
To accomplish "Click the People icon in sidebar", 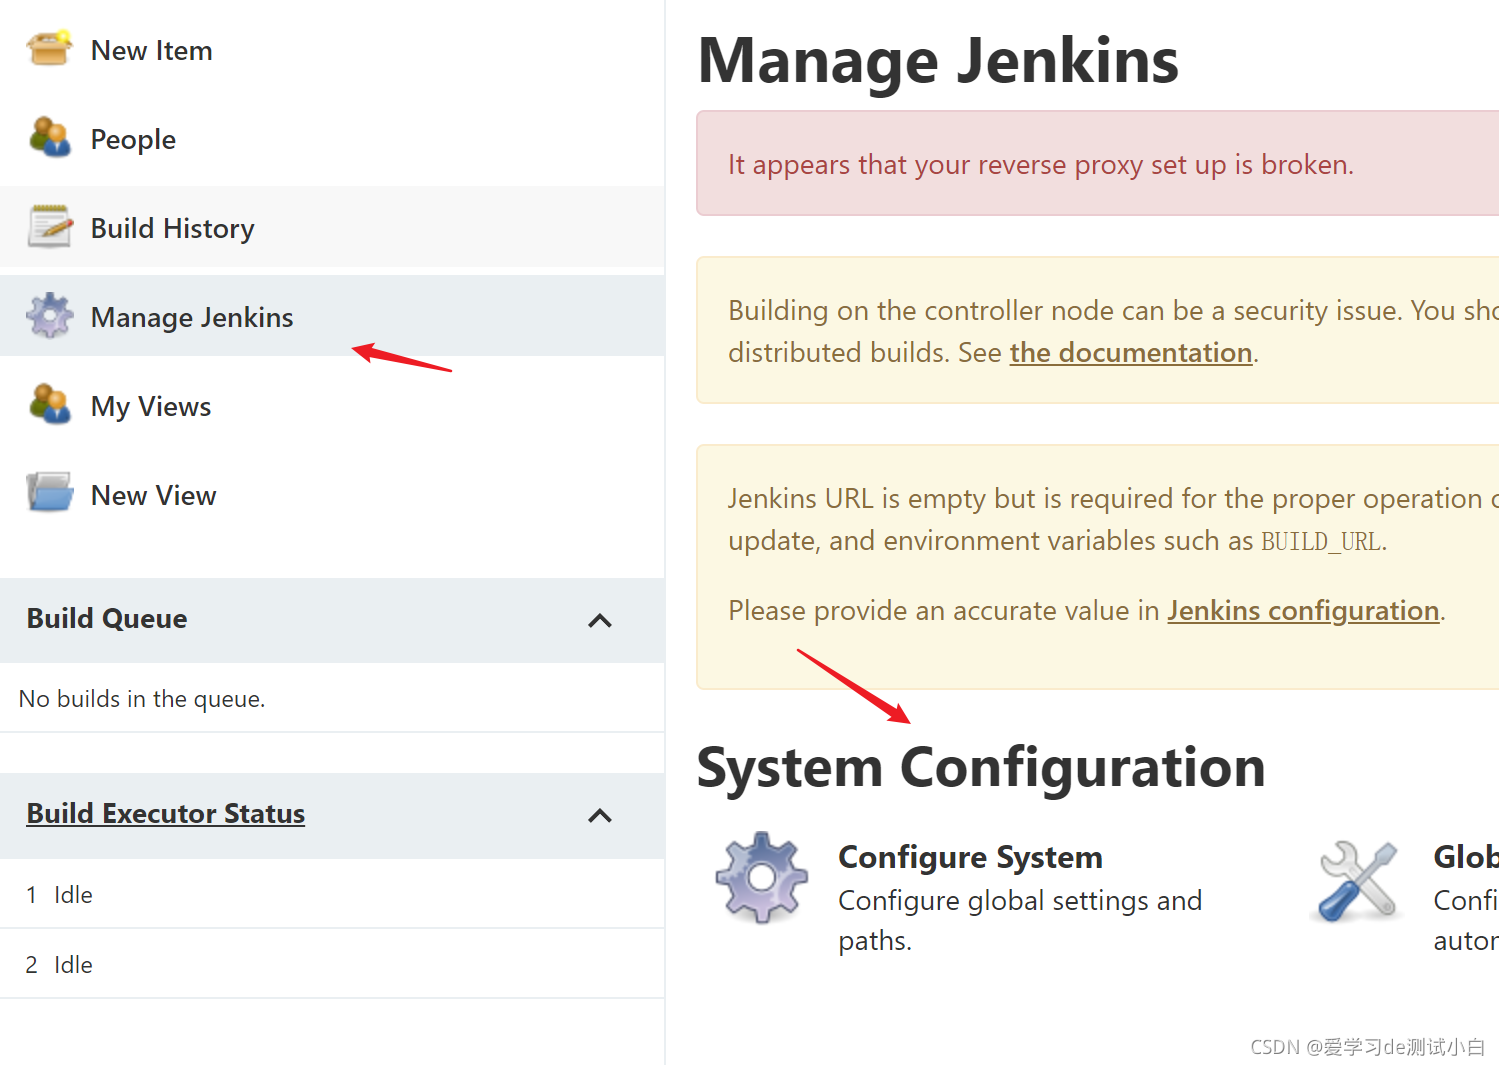I will 50,138.
